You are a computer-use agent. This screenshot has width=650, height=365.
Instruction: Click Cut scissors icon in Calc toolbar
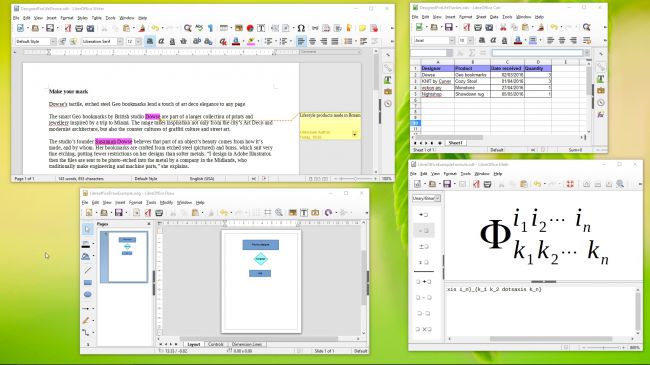point(503,27)
